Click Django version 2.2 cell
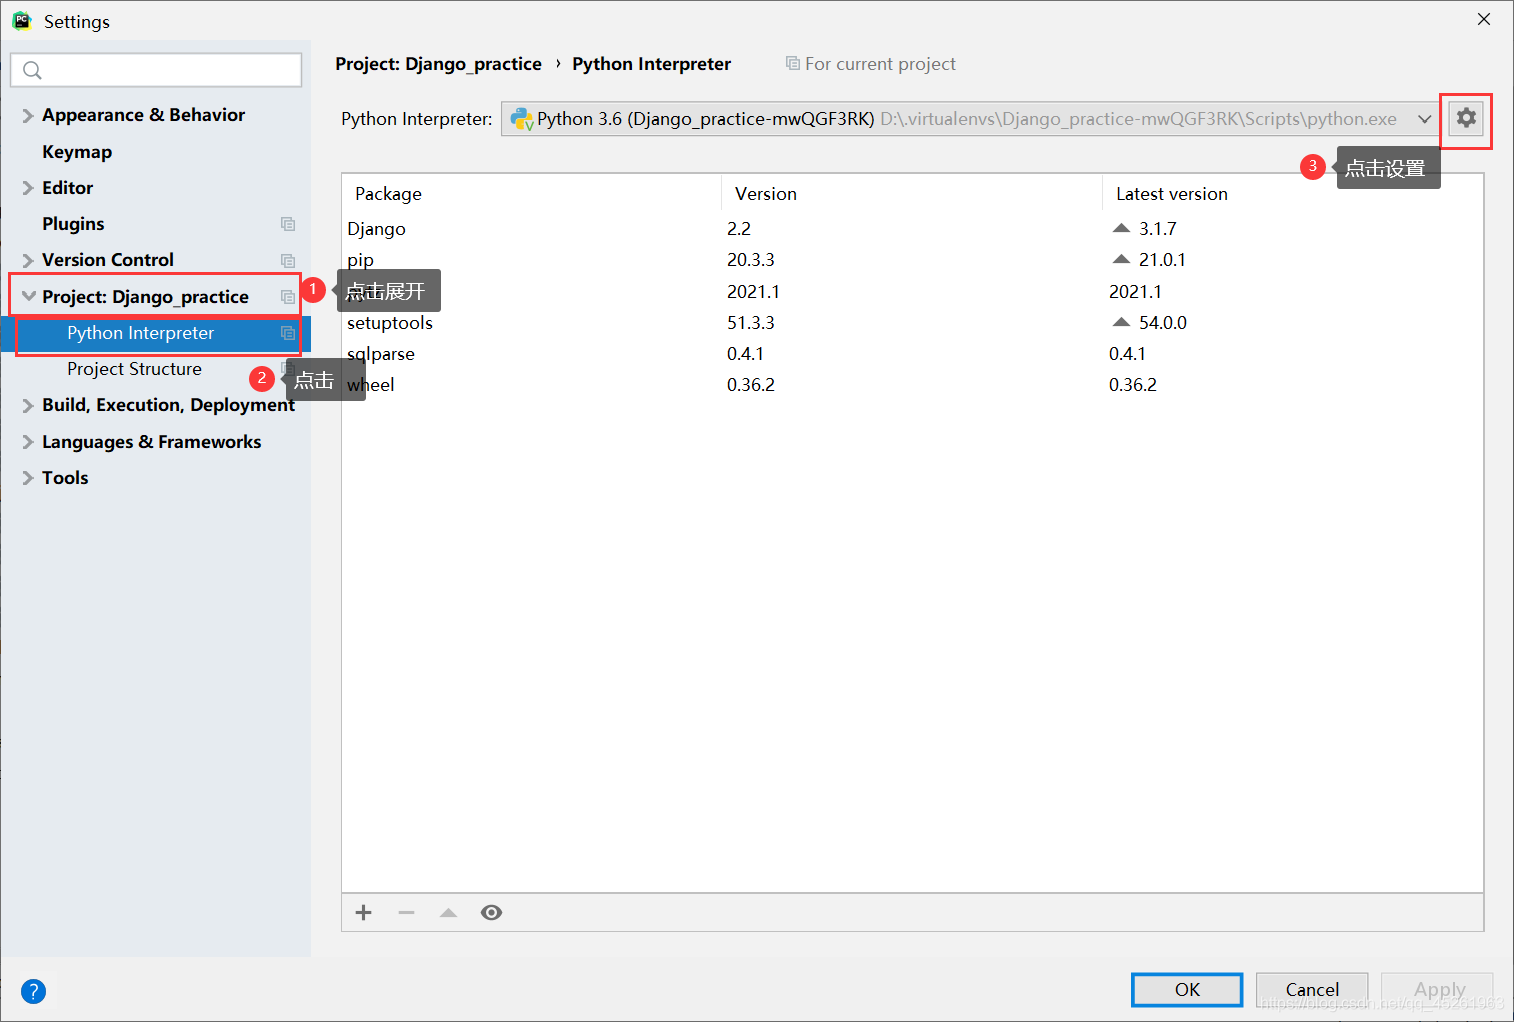1514x1022 pixels. (x=739, y=229)
